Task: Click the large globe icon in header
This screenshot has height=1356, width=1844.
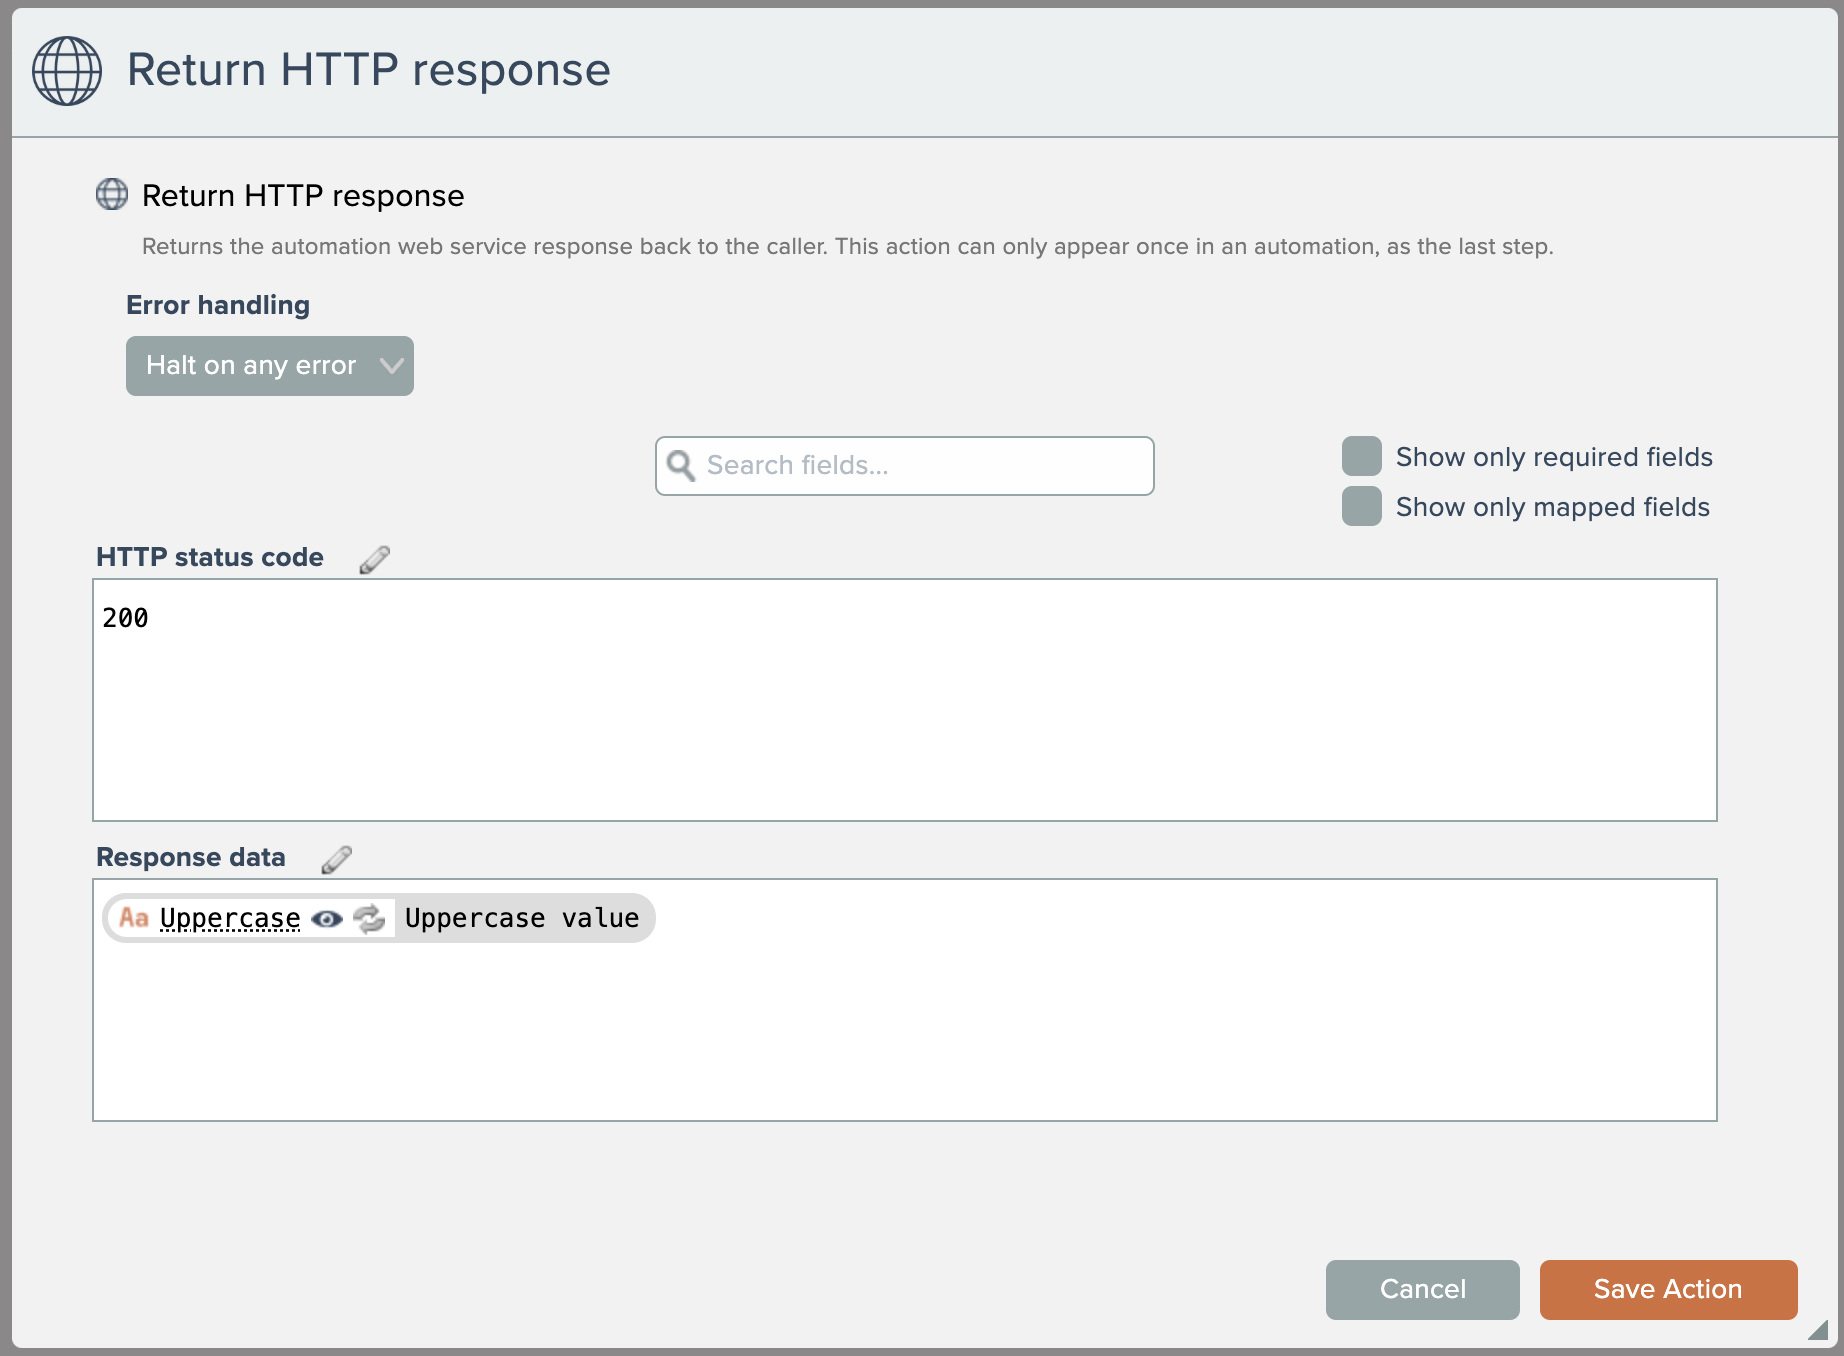Action: click(67, 71)
